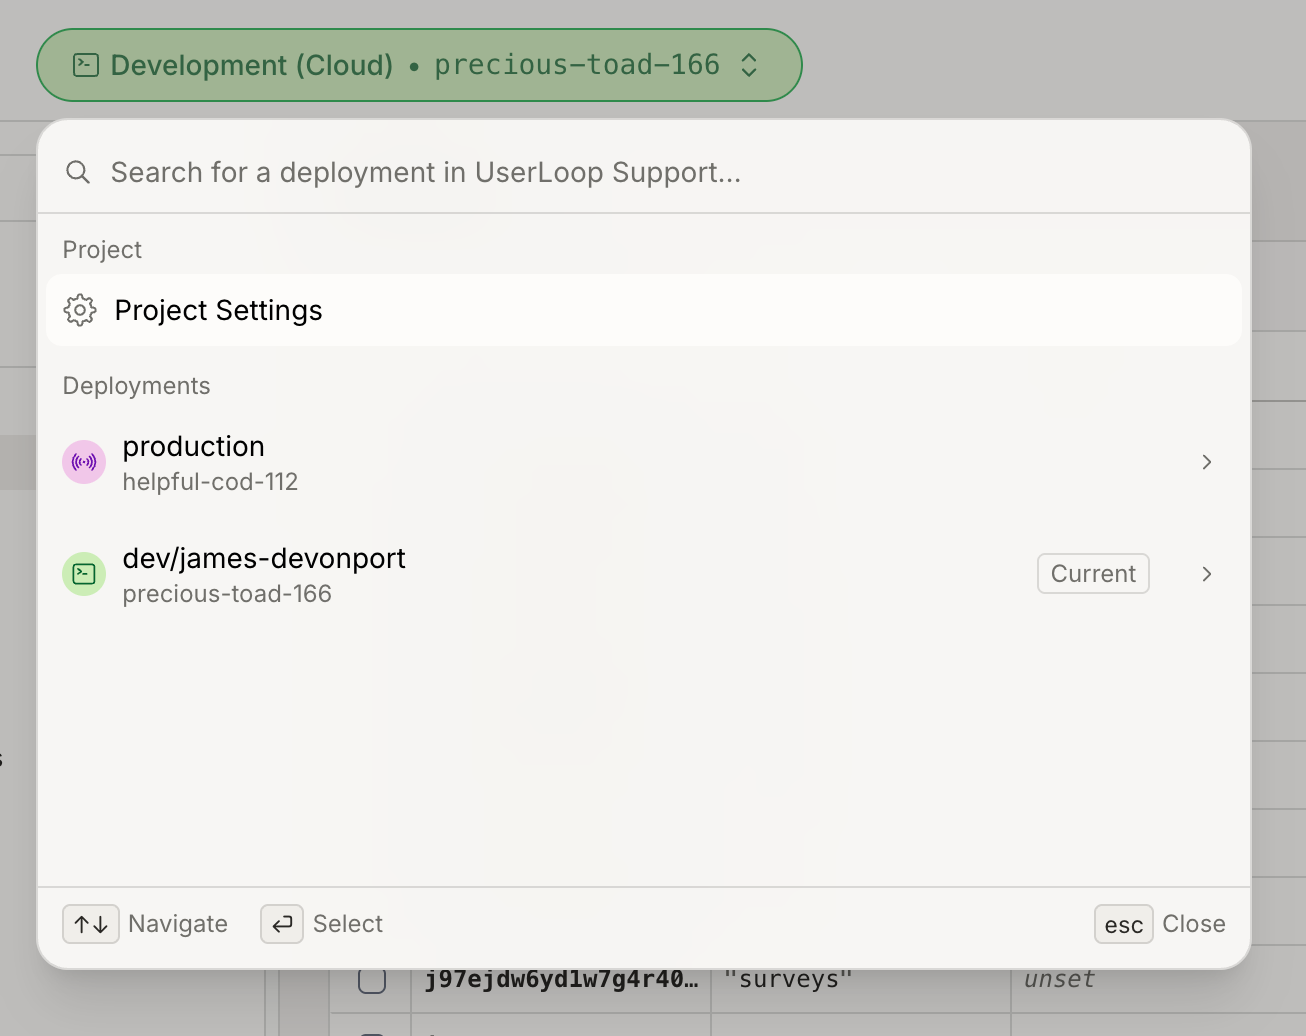Click the Project Settings gear icon
Viewport: 1306px width, 1036px height.
pyautogui.click(x=80, y=310)
